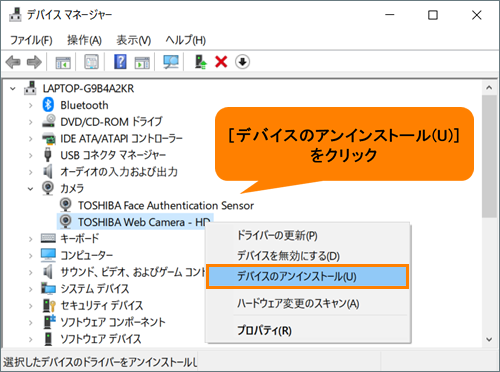500x372 pixels.
Task: Click the TOSHIBA Face Authentication Sensor icon
Action: point(66,205)
